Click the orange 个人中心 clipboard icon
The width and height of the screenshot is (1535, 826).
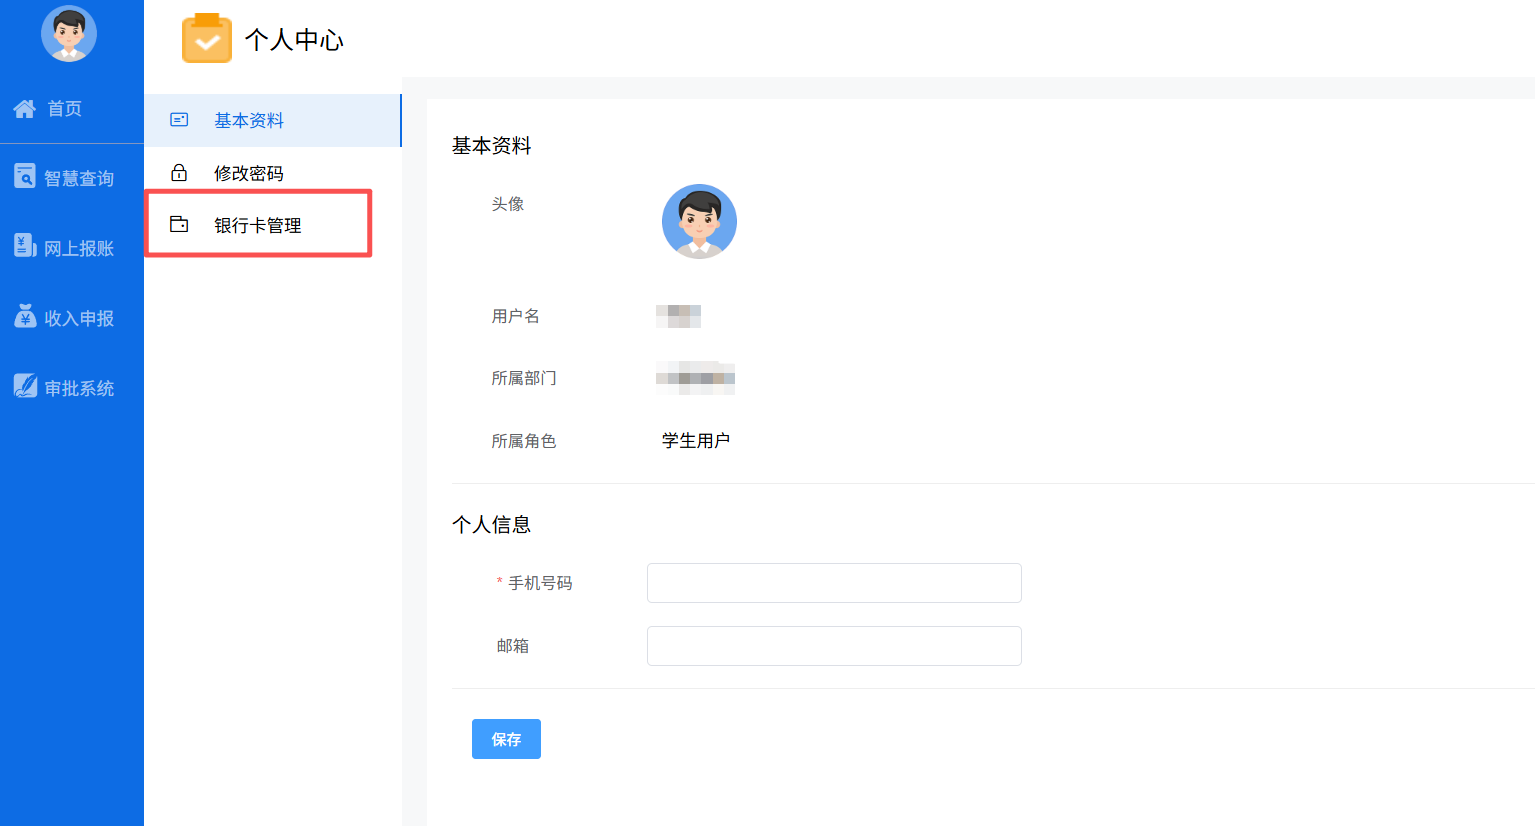207,39
